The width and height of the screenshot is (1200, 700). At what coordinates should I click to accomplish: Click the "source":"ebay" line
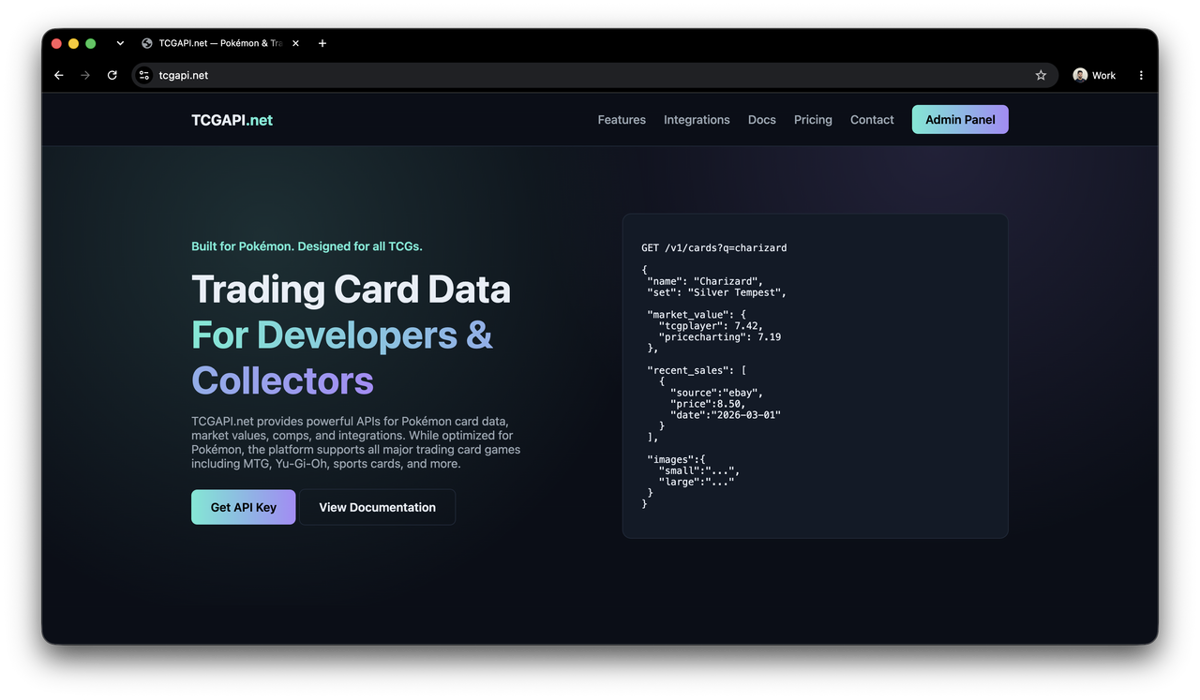pos(717,393)
